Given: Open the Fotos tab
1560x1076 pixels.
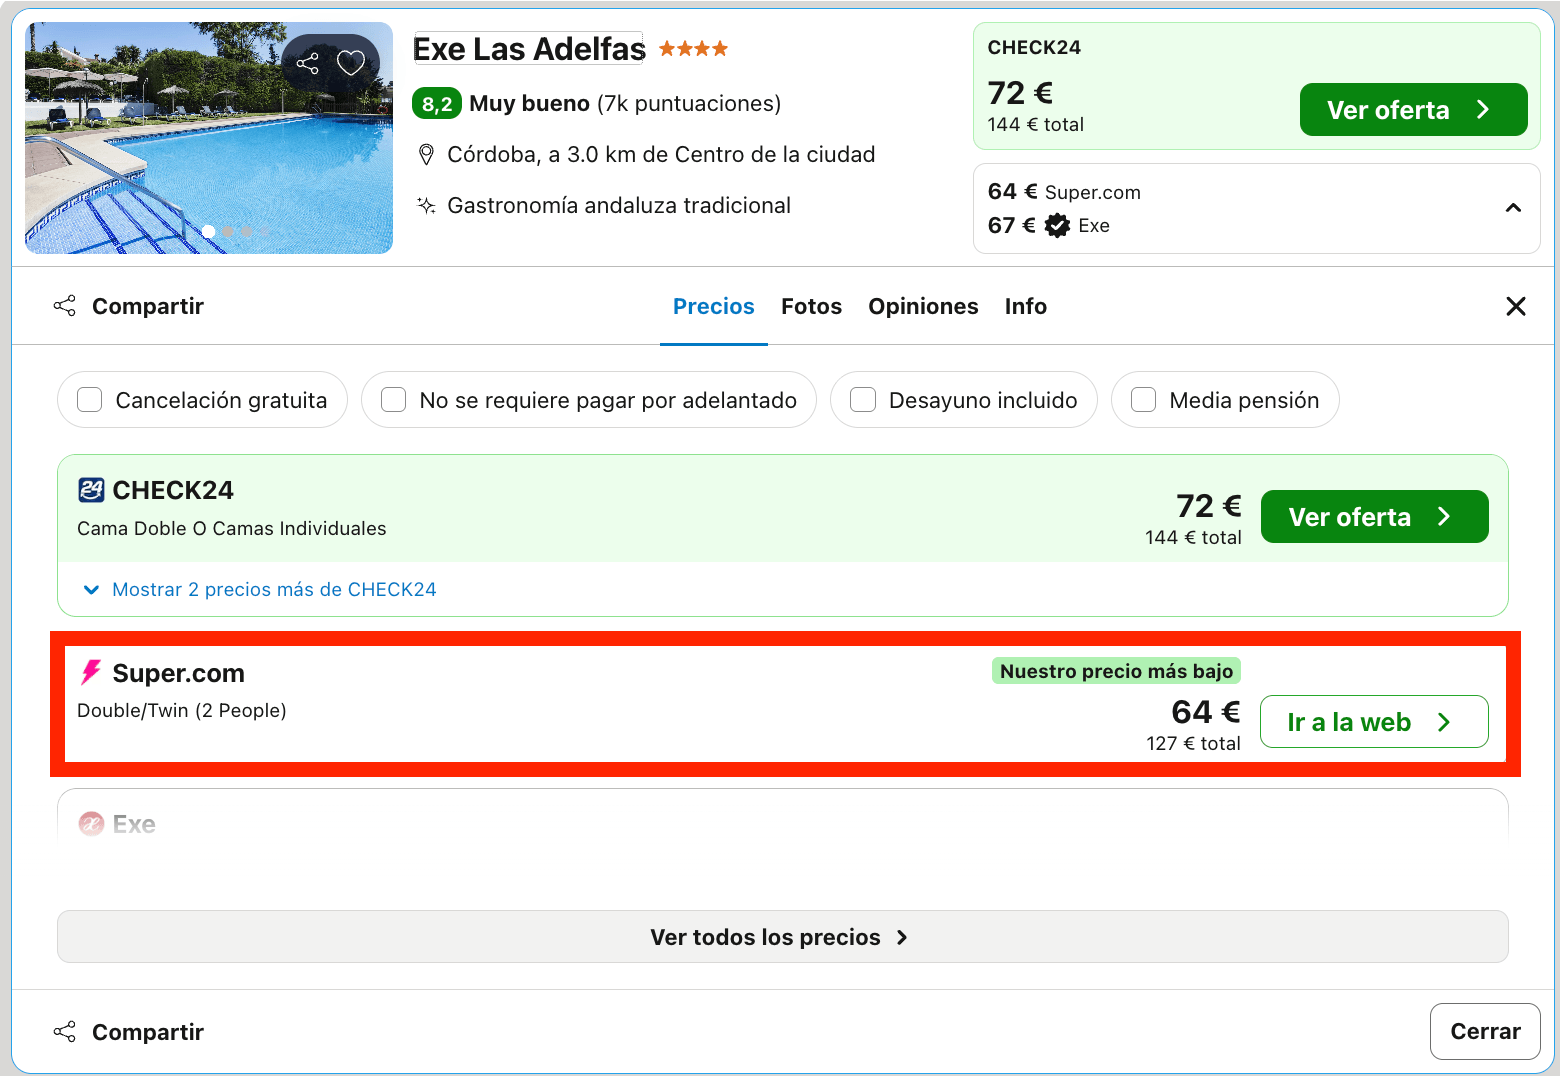Looking at the screenshot, I should [x=812, y=306].
